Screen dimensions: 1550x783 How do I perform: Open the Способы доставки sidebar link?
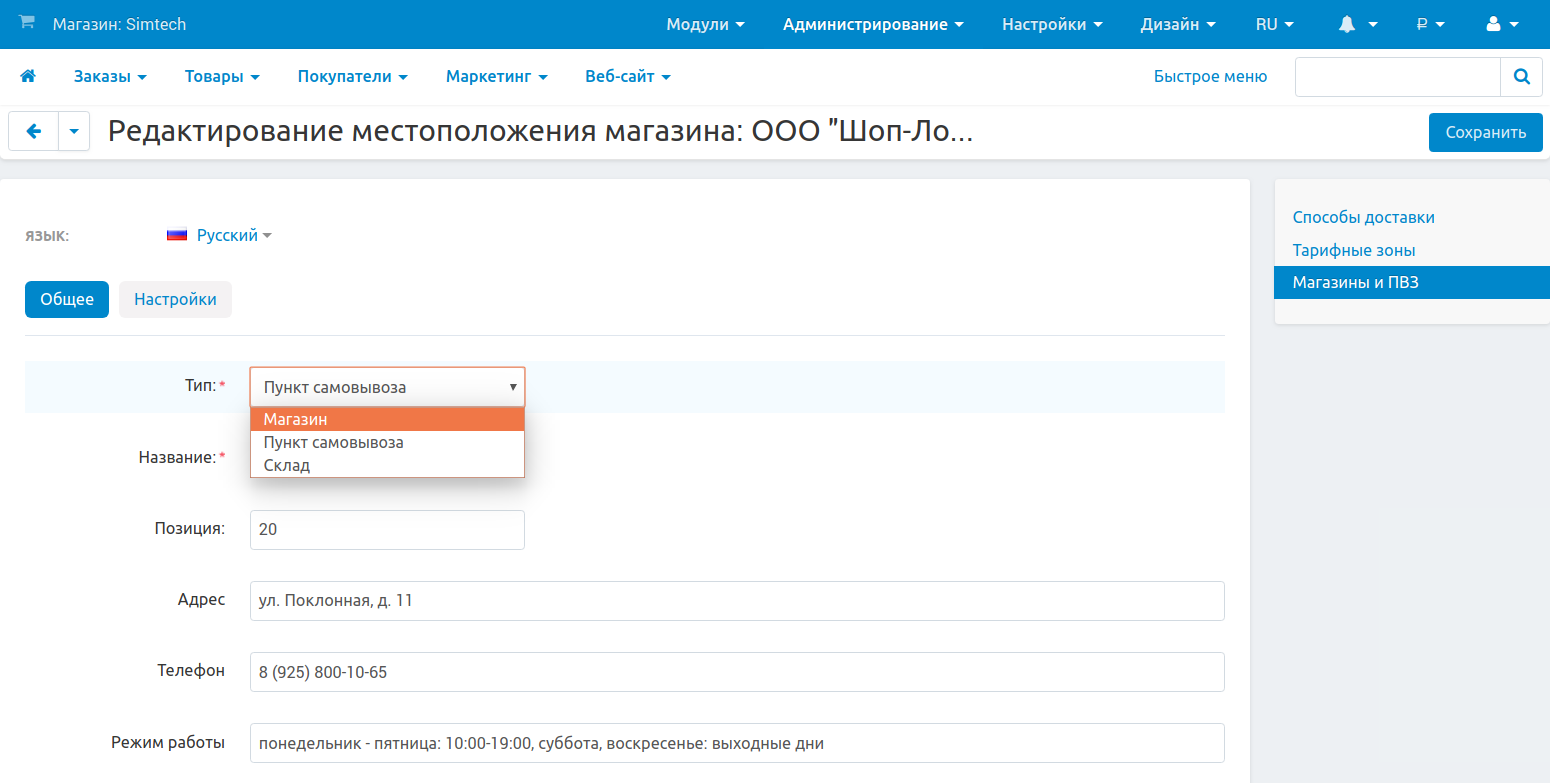click(1363, 217)
